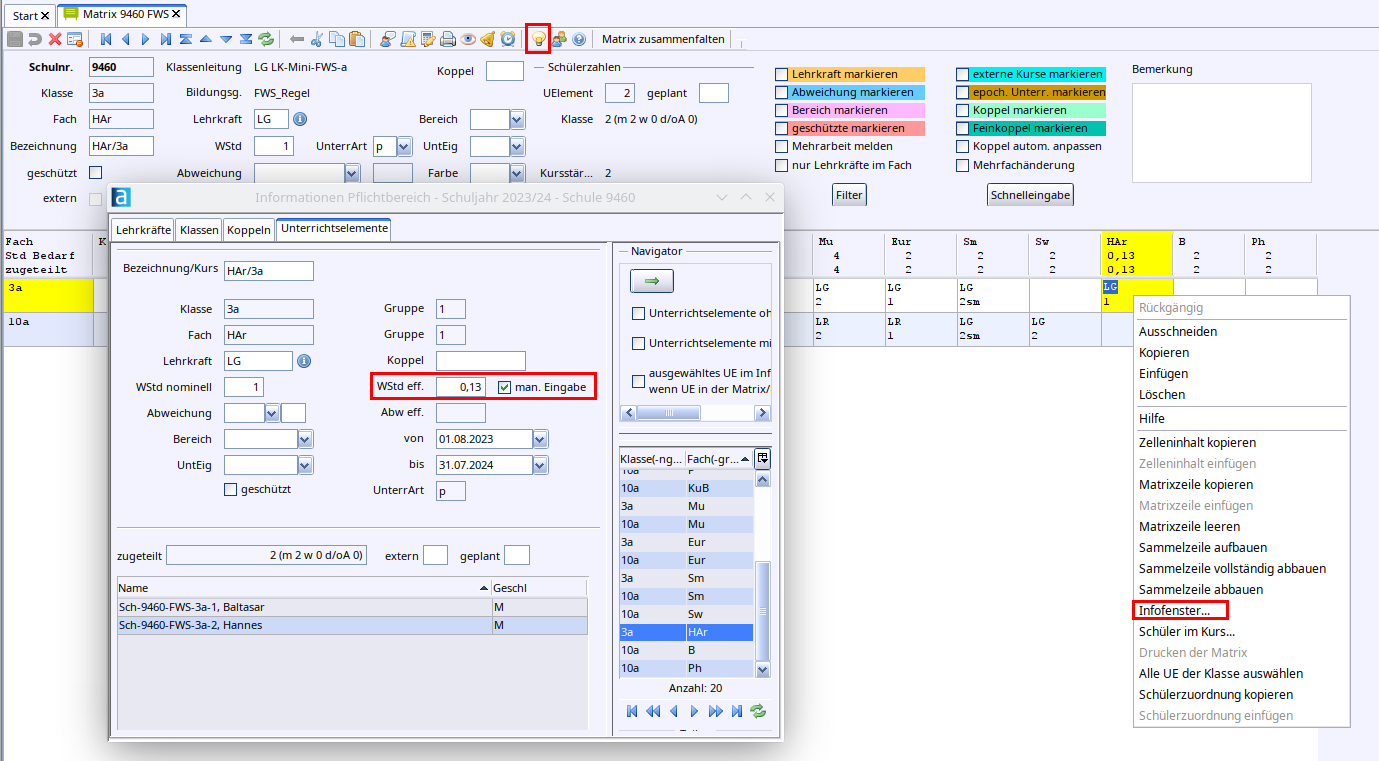Choose Matrixzeile kopieren in context menu

[x=1195, y=484]
